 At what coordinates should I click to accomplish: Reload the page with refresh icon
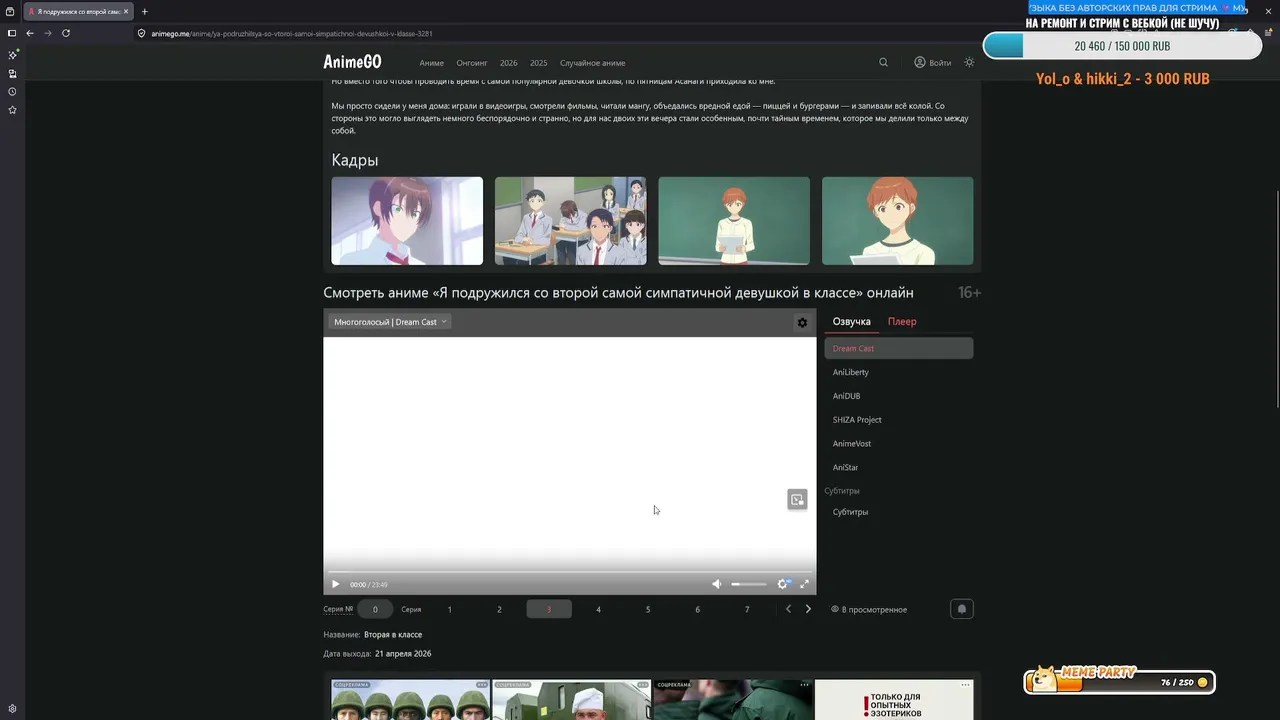point(66,33)
